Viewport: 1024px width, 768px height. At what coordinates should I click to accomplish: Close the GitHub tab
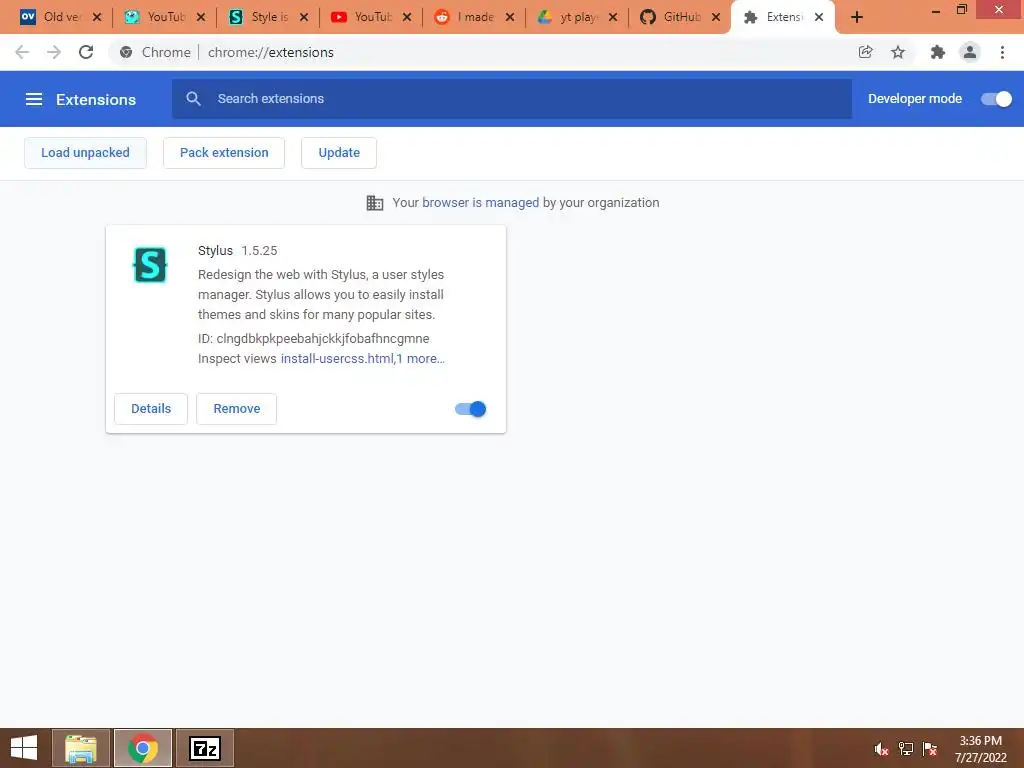tap(716, 18)
